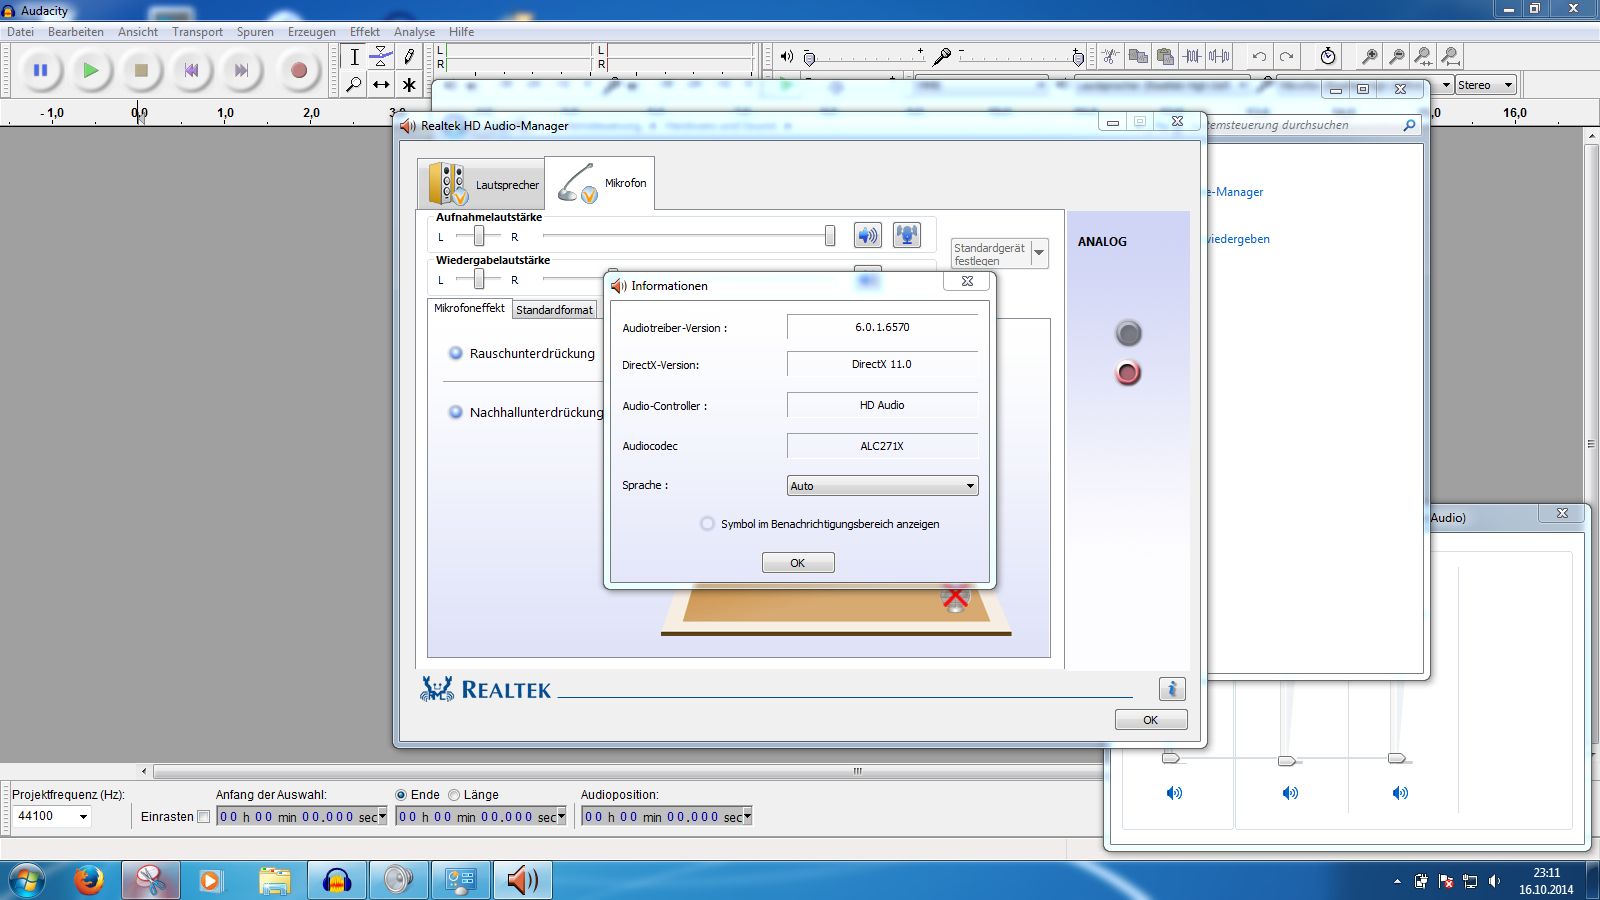The height and width of the screenshot is (900, 1600).
Task: Select the Time Shift tool
Action: pos(381,85)
